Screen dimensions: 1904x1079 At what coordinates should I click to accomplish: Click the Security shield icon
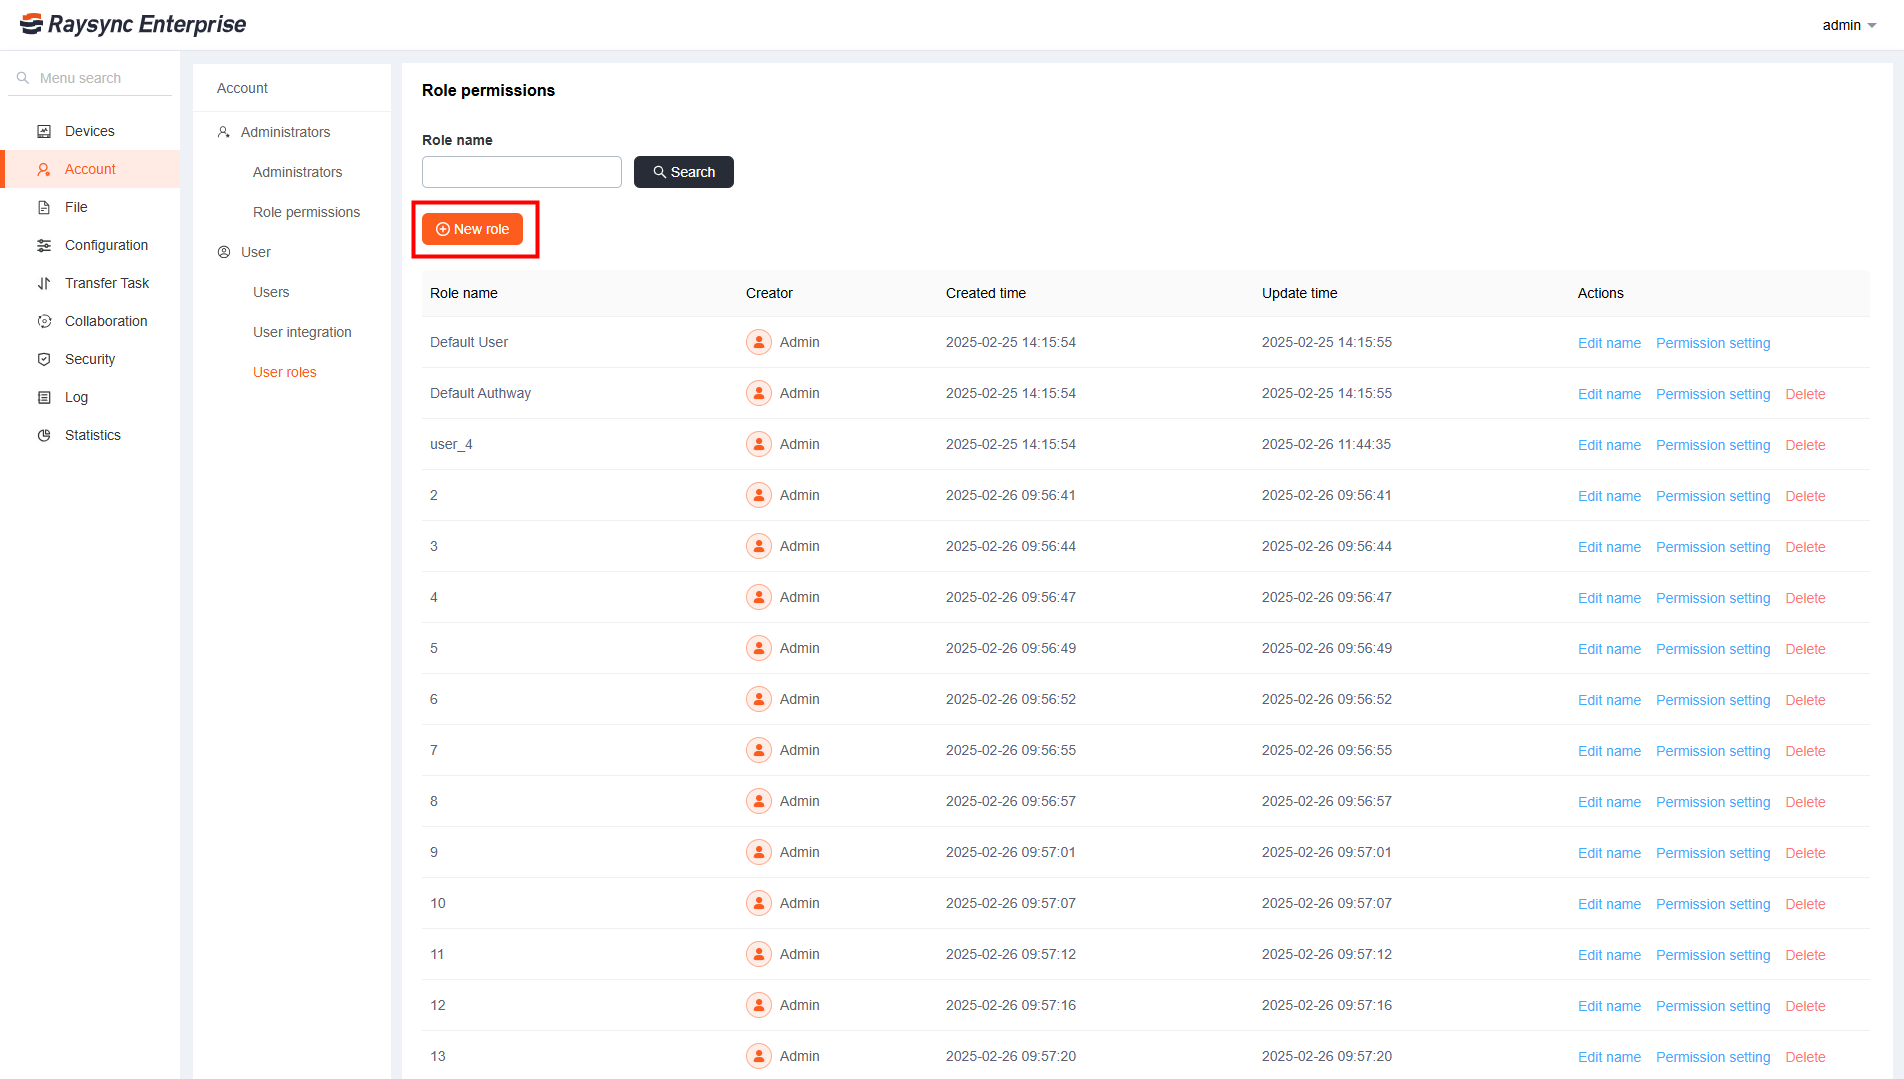44,359
